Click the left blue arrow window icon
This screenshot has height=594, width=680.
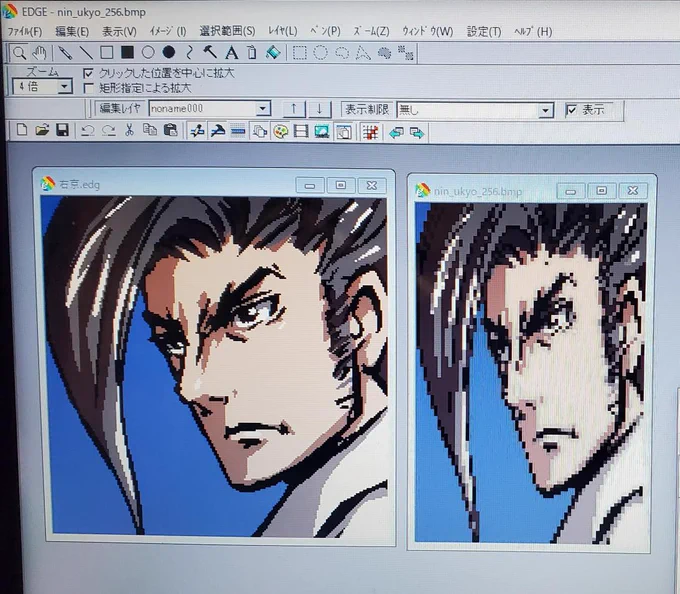396,133
